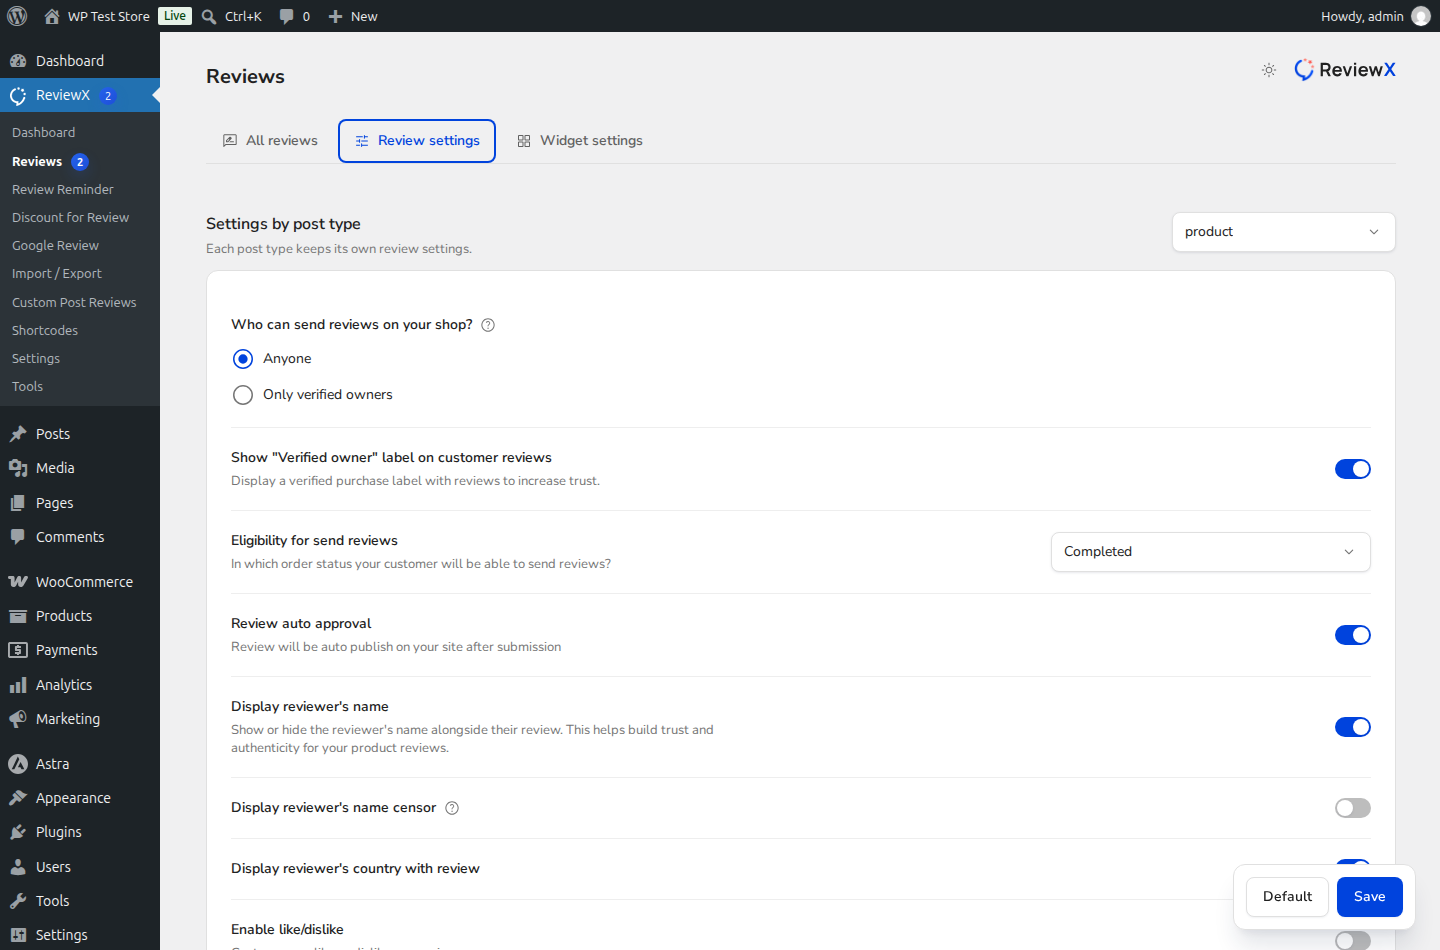This screenshot has height=950, width=1440.
Task: Toggle Review auto approval switch
Action: tap(1353, 635)
